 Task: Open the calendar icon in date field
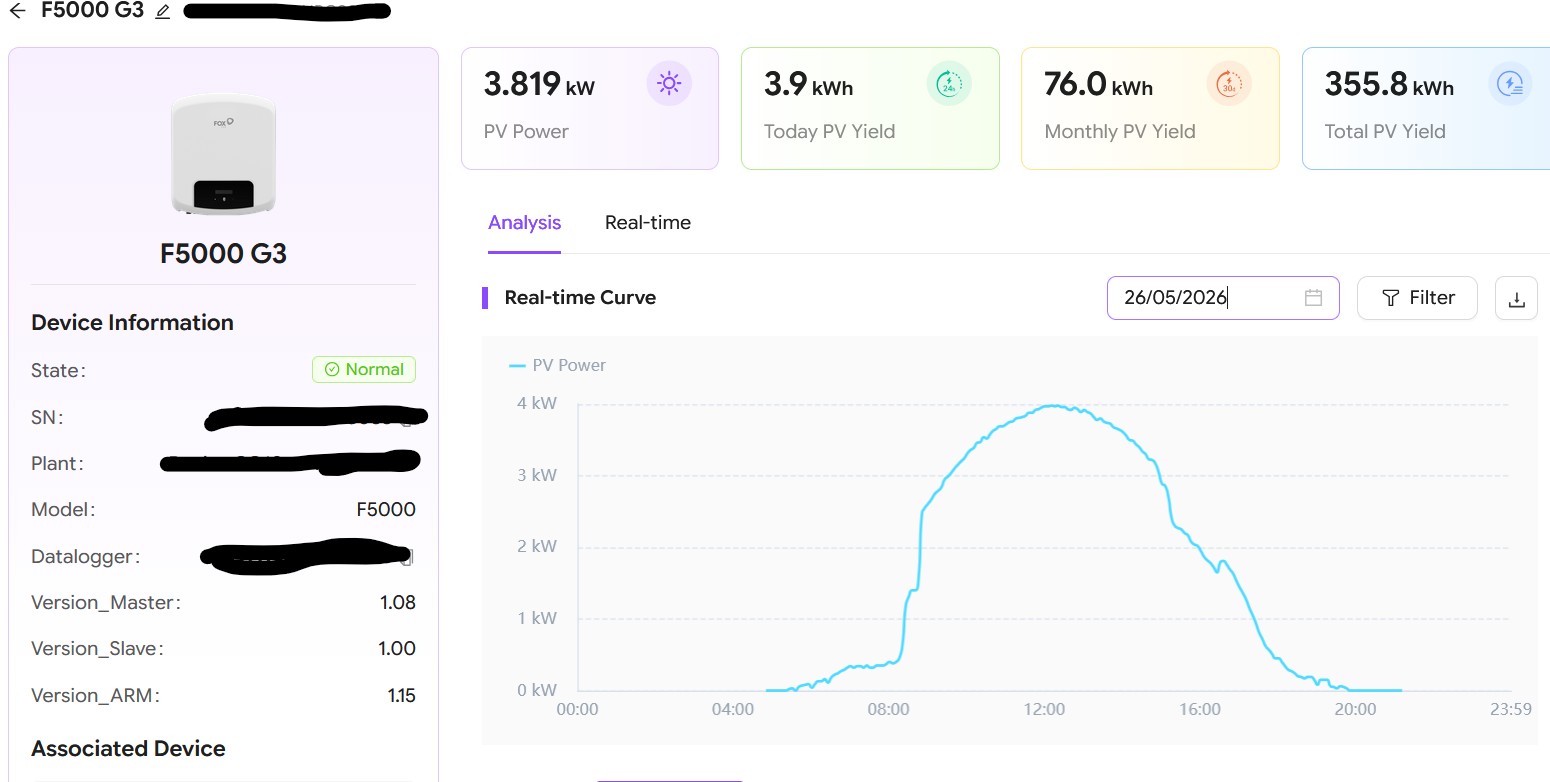(x=1313, y=298)
